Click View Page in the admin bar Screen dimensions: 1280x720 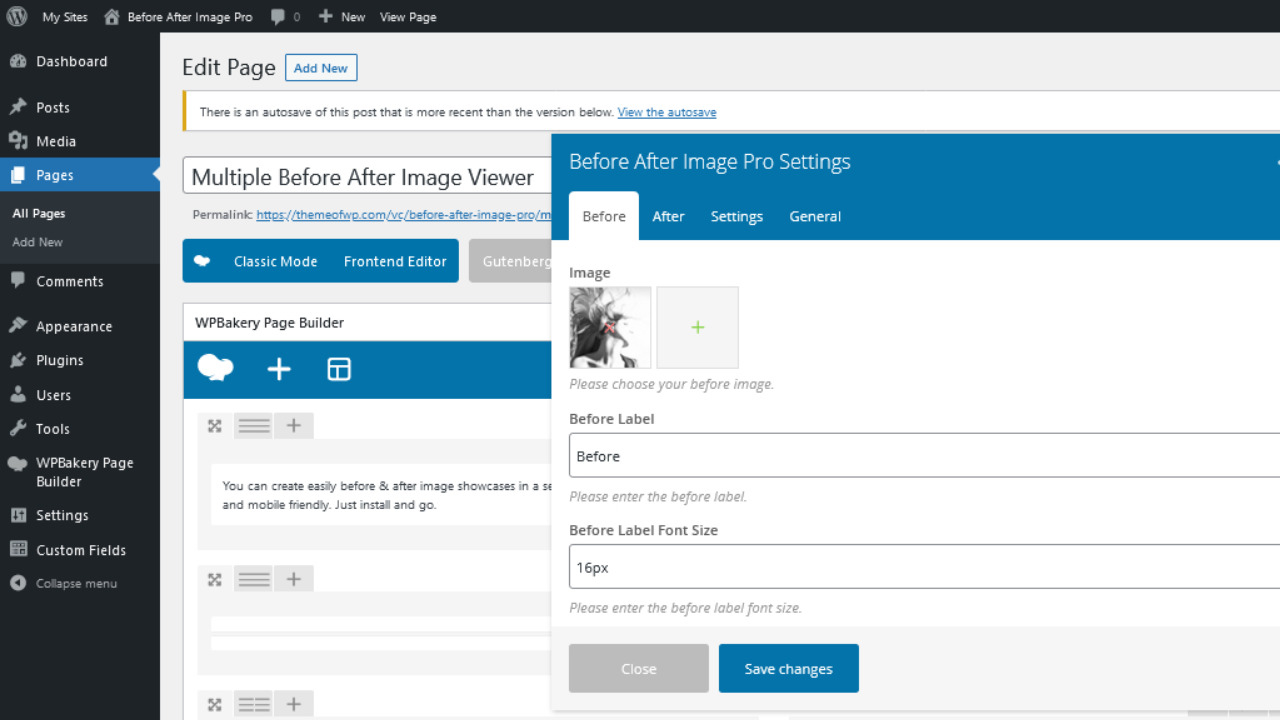408,17
